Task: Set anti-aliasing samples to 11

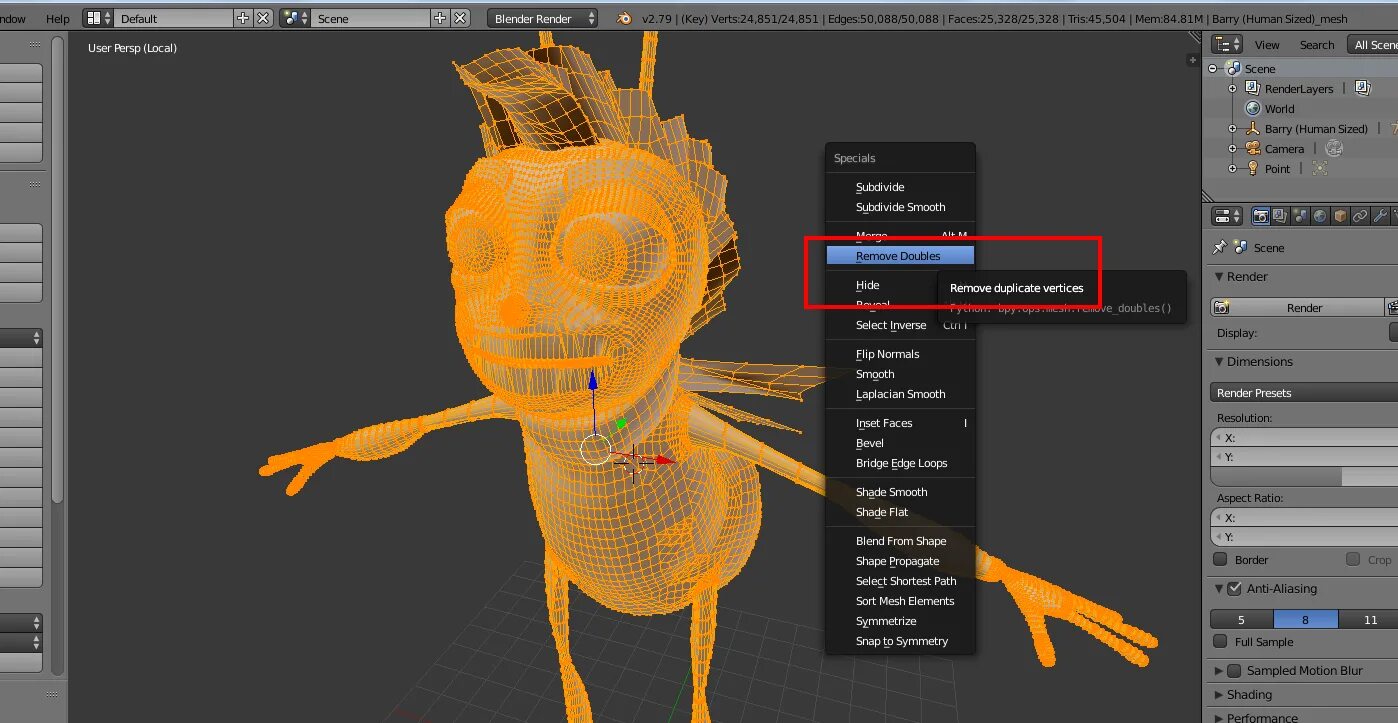Action: click(1369, 619)
